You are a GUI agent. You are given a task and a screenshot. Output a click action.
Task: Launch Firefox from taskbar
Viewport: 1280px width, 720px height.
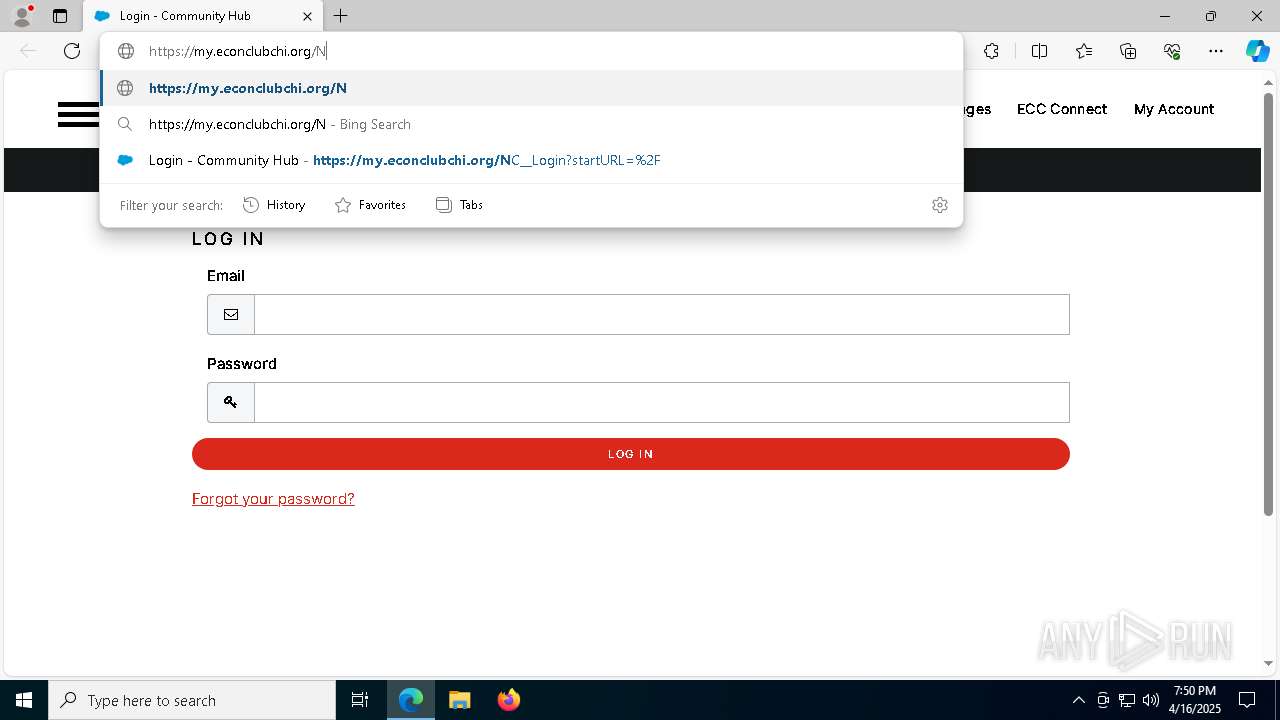pyautogui.click(x=508, y=700)
